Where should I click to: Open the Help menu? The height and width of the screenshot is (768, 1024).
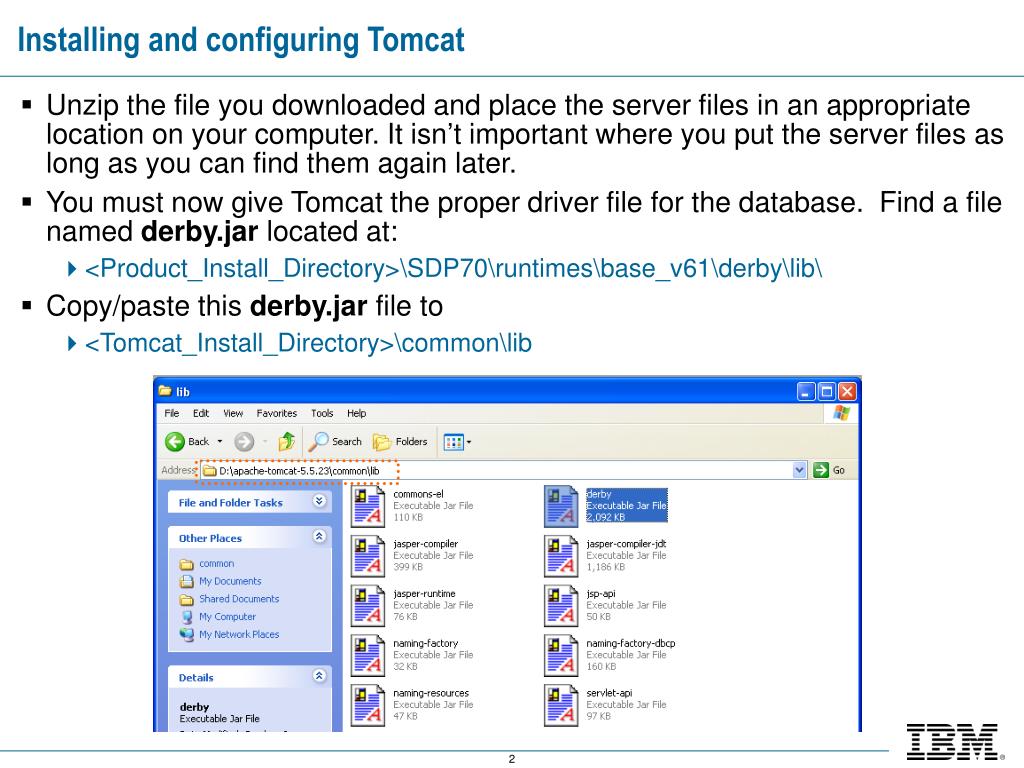(357, 413)
